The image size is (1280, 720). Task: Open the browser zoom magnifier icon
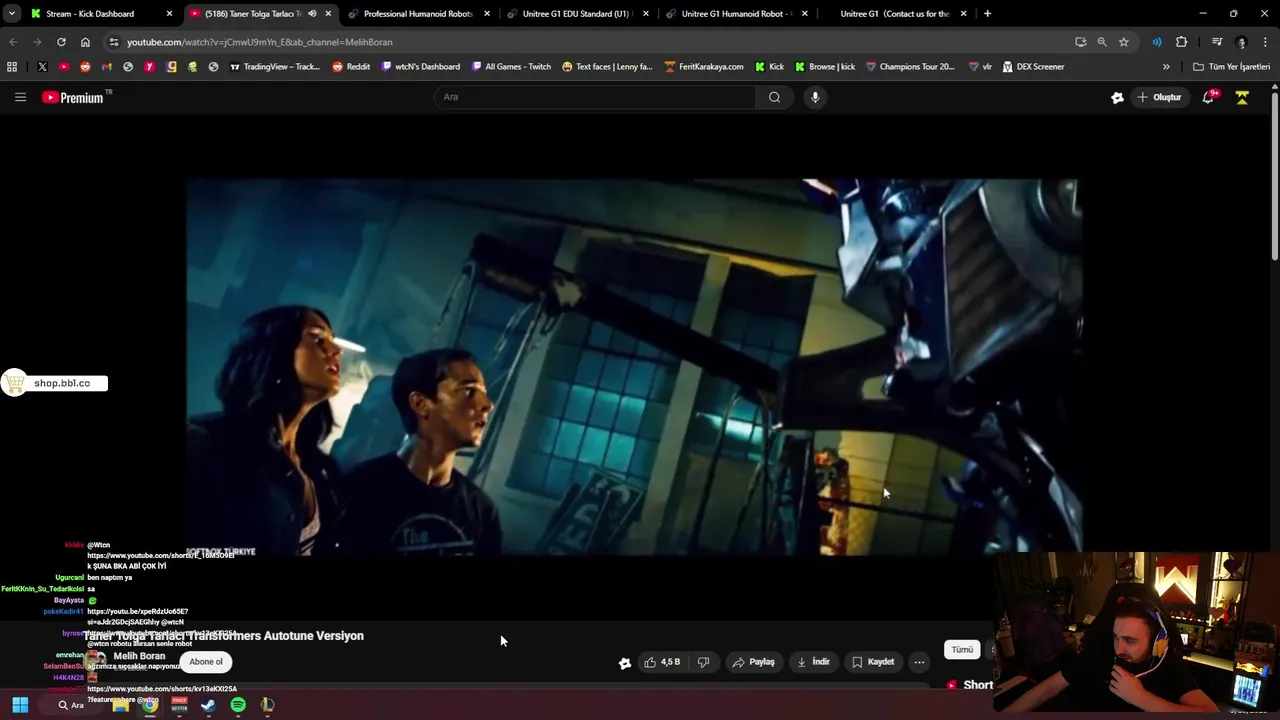[1102, 42]
